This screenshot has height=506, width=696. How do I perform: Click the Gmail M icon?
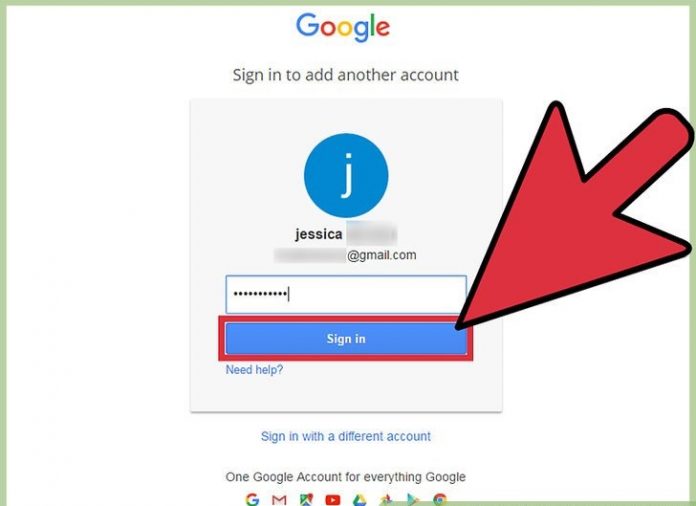279,500
